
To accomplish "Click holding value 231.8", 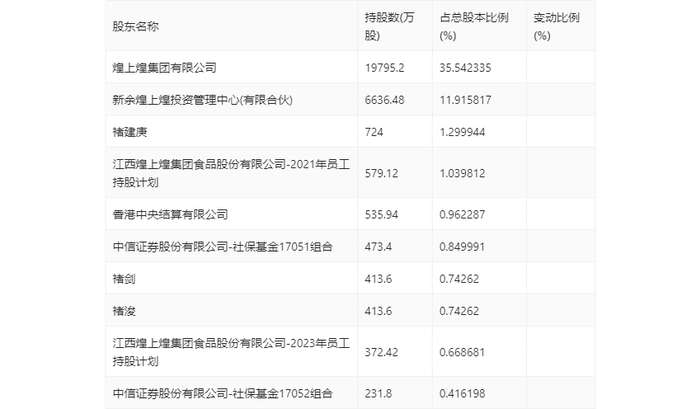I will 378,393.
